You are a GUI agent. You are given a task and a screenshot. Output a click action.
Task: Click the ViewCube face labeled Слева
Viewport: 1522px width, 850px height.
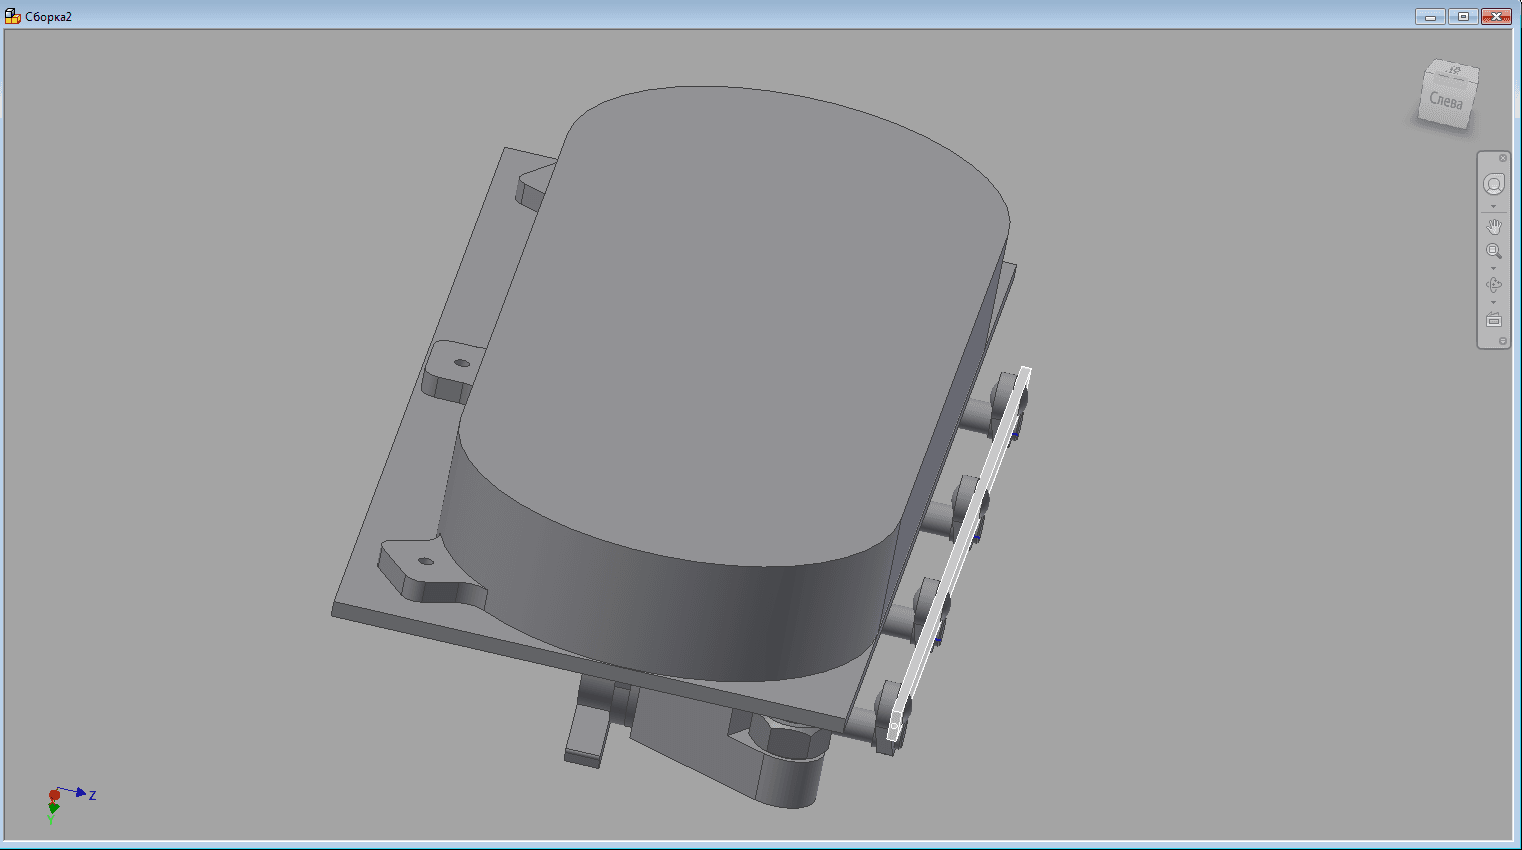pyautogui.click(x=1445, y=102)
